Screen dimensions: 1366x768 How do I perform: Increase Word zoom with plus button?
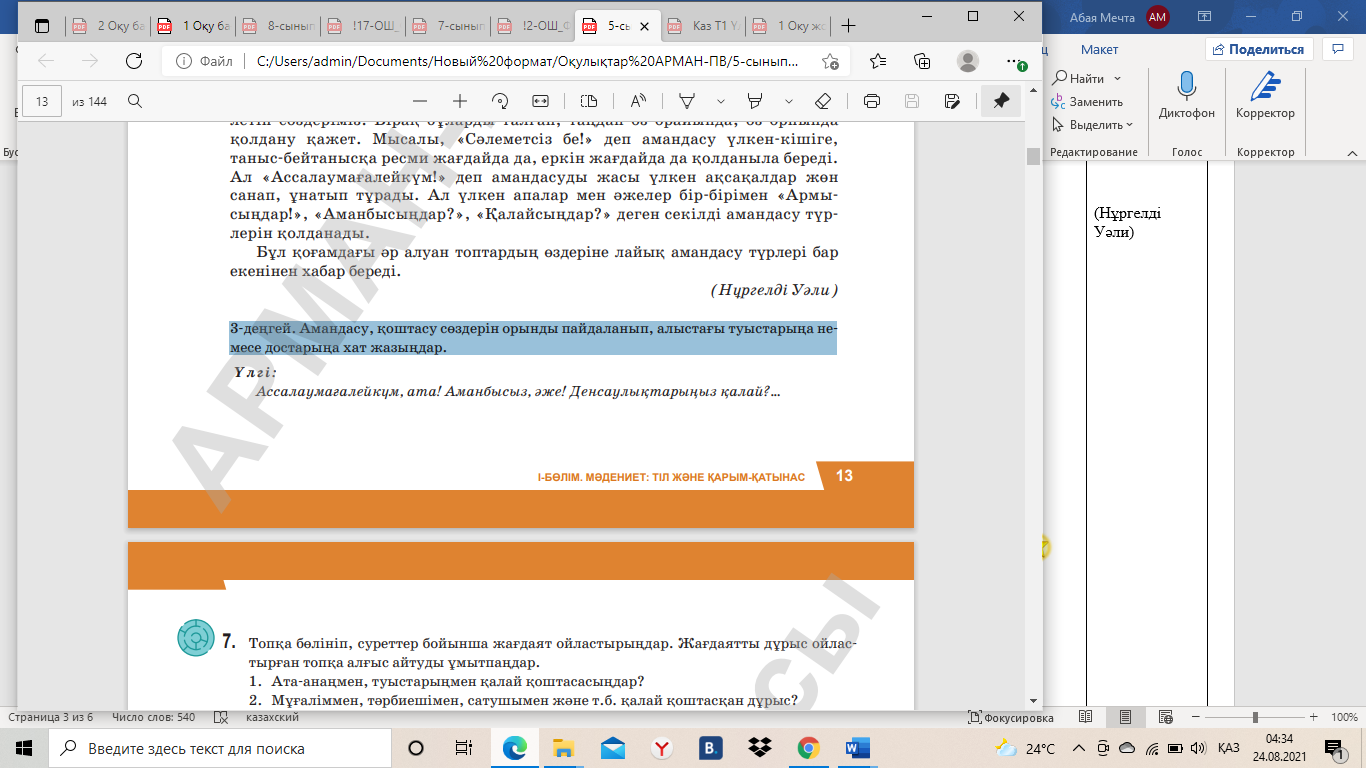(1314, 718)
